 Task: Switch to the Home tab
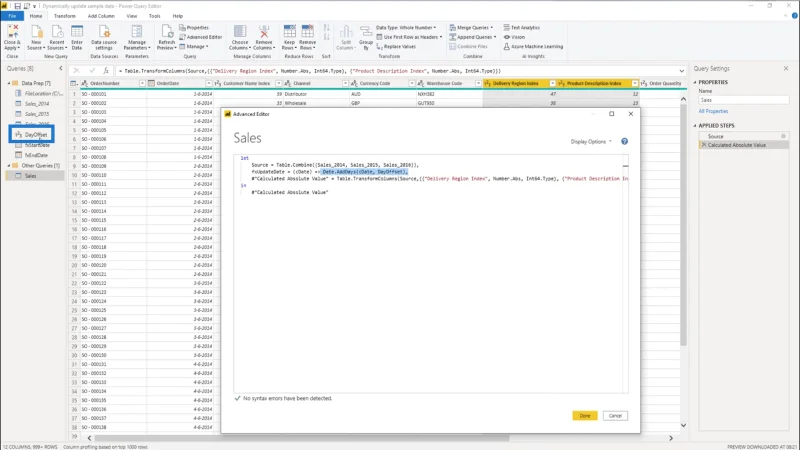tap(36, 16)
